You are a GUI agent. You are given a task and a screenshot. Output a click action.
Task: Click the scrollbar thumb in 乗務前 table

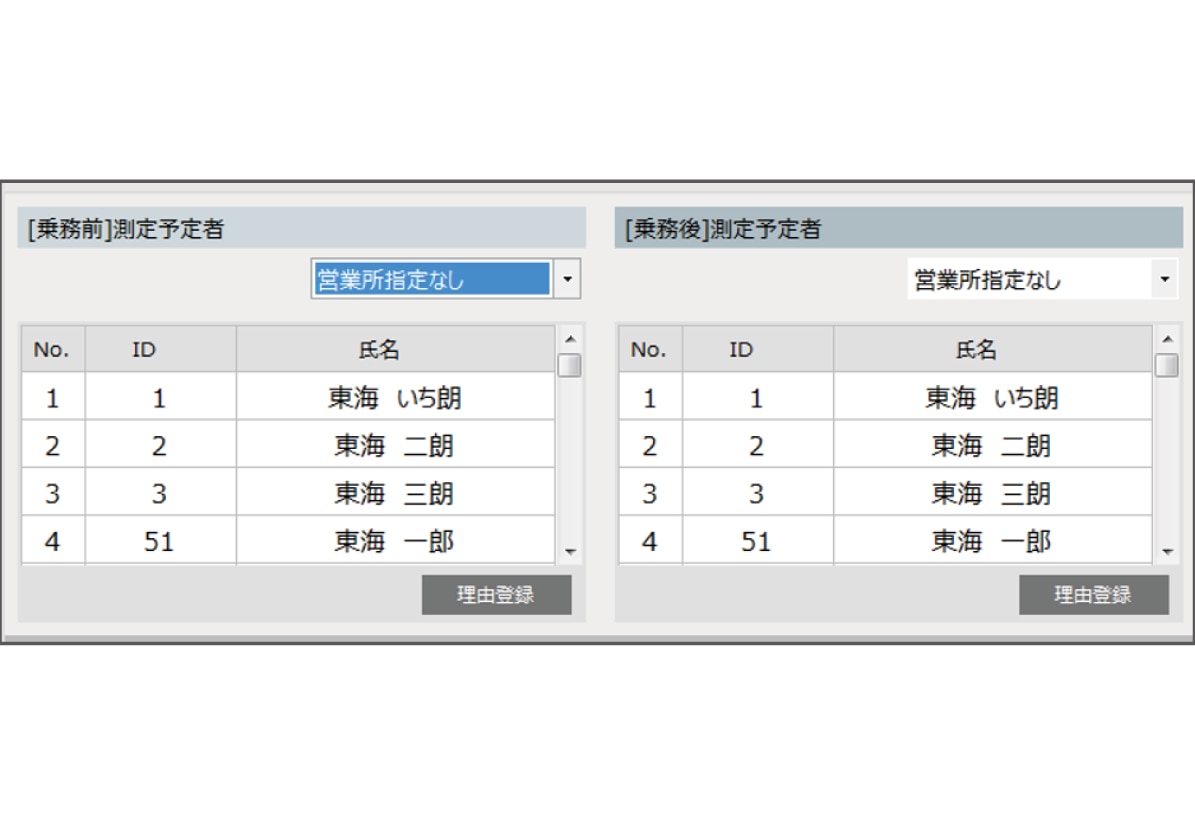point(569,365)
